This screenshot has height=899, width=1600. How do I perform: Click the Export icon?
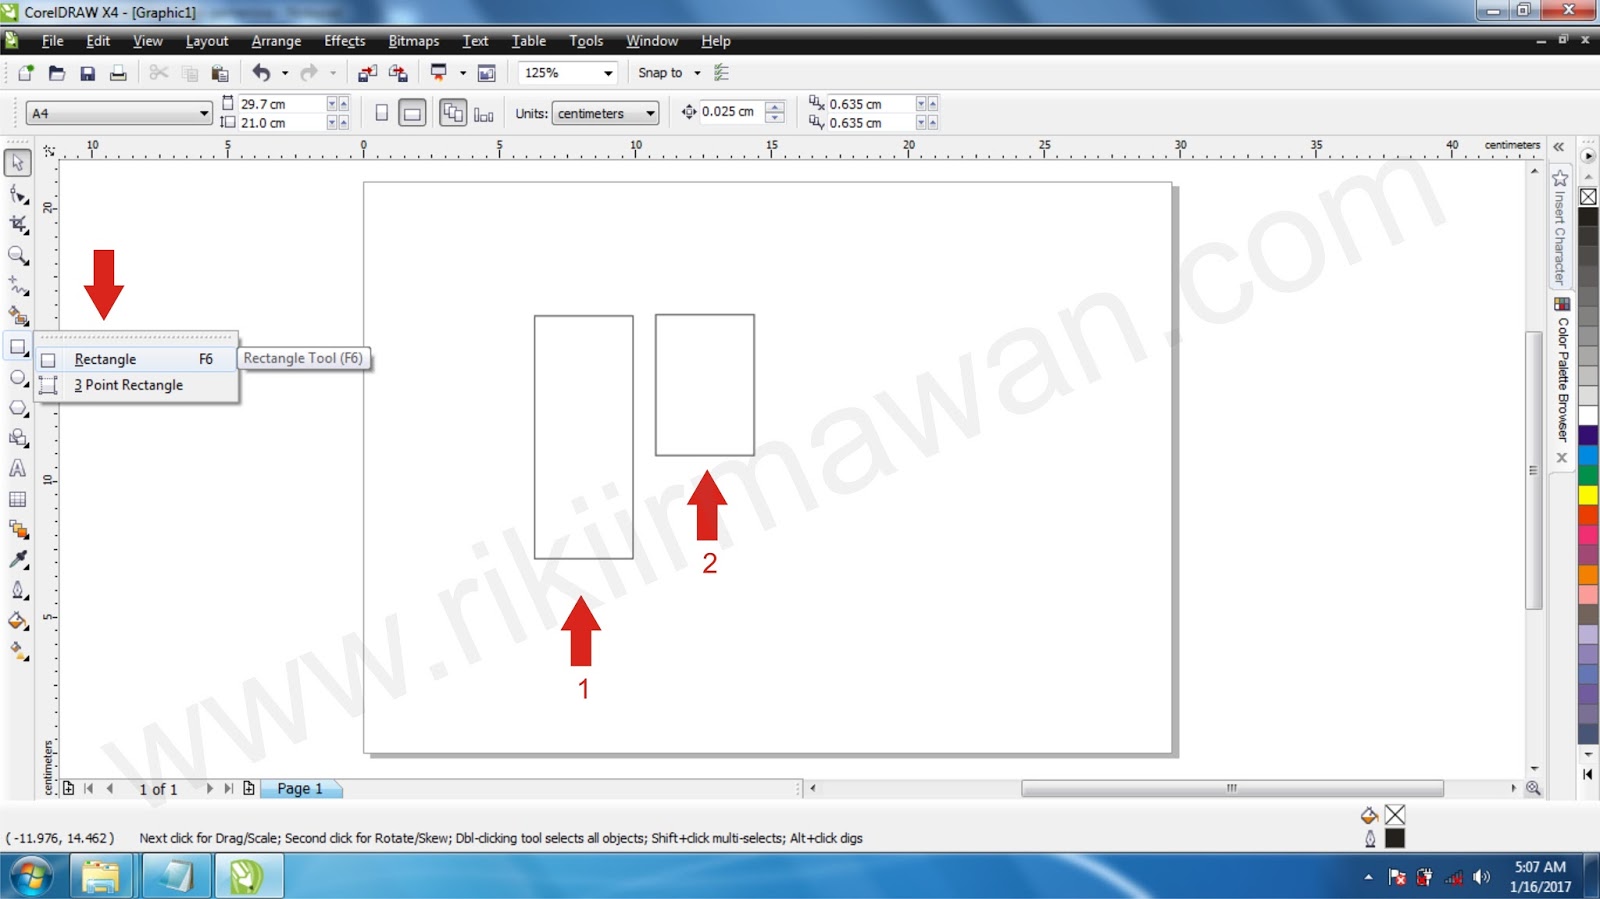pos(398,73)
